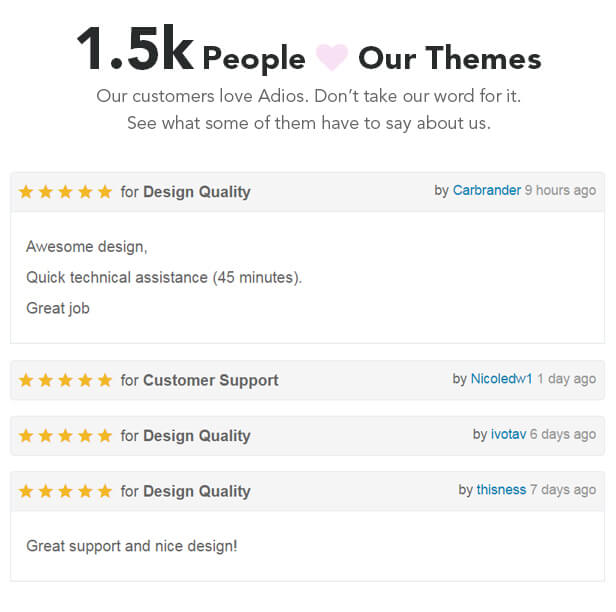616x612 pixels.
Task: Click the "Awesome design," review text
Action: tap(86, 247)
